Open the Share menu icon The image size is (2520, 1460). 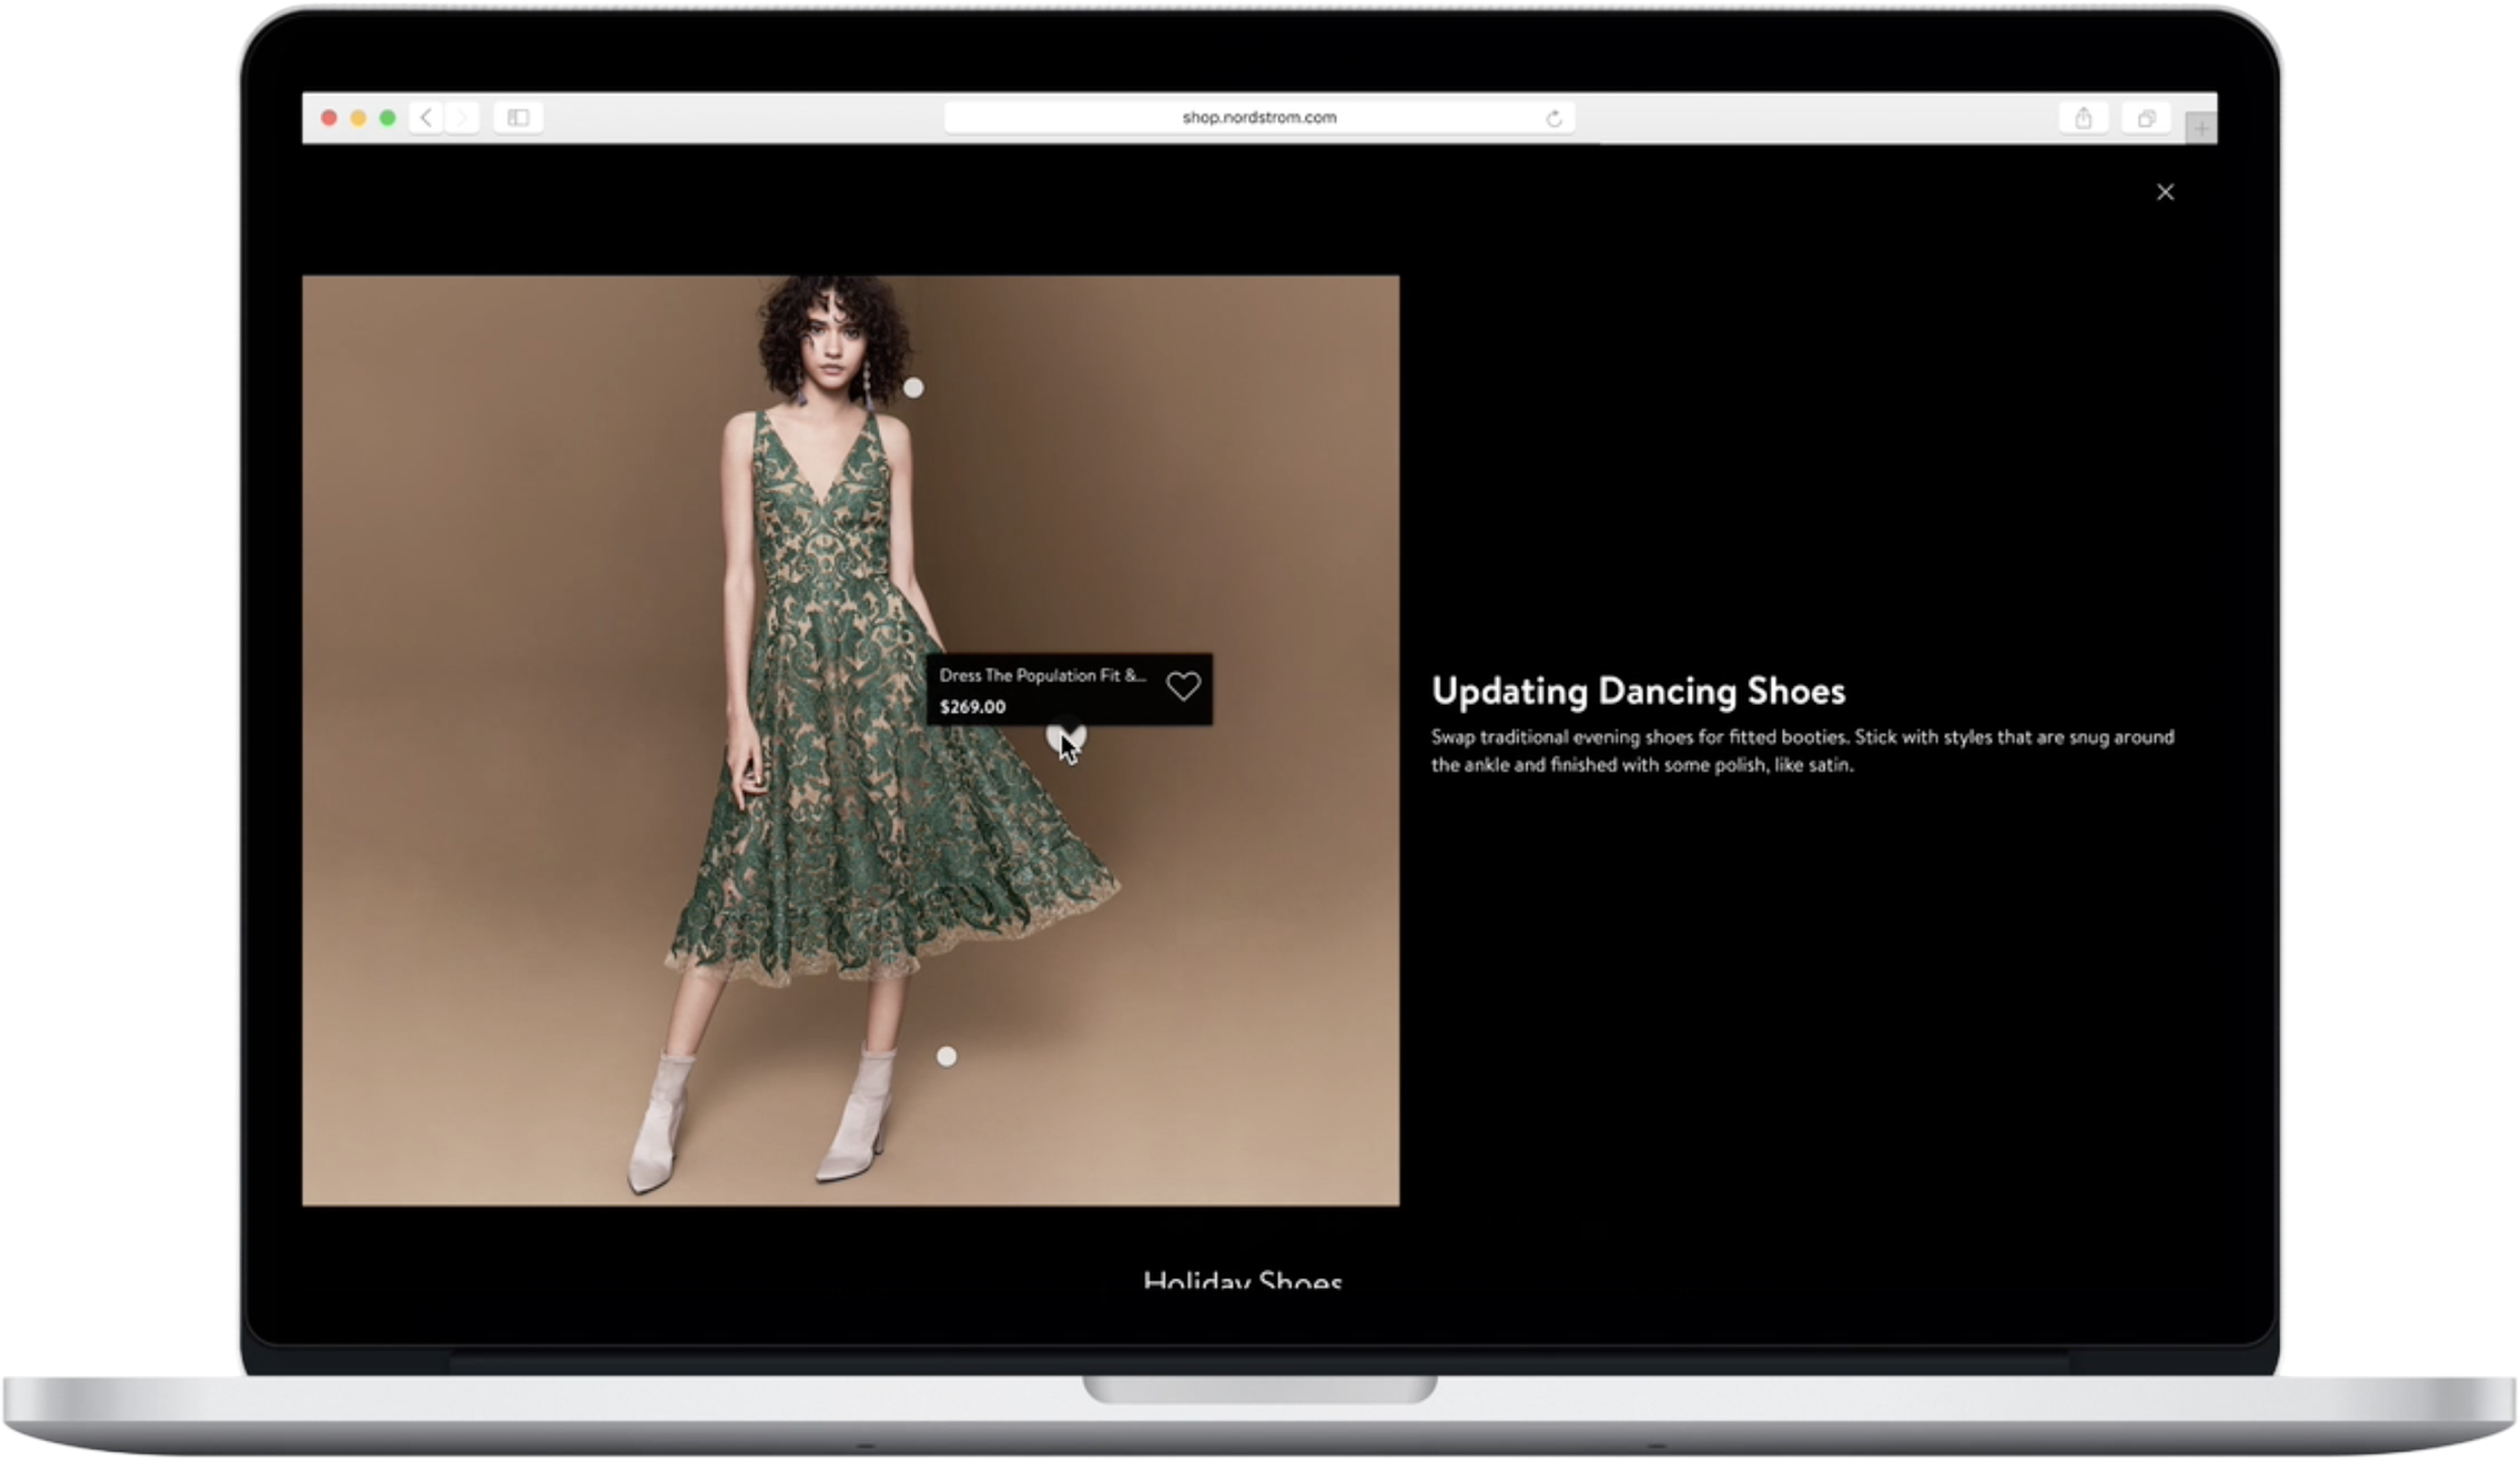point(2083,119)
